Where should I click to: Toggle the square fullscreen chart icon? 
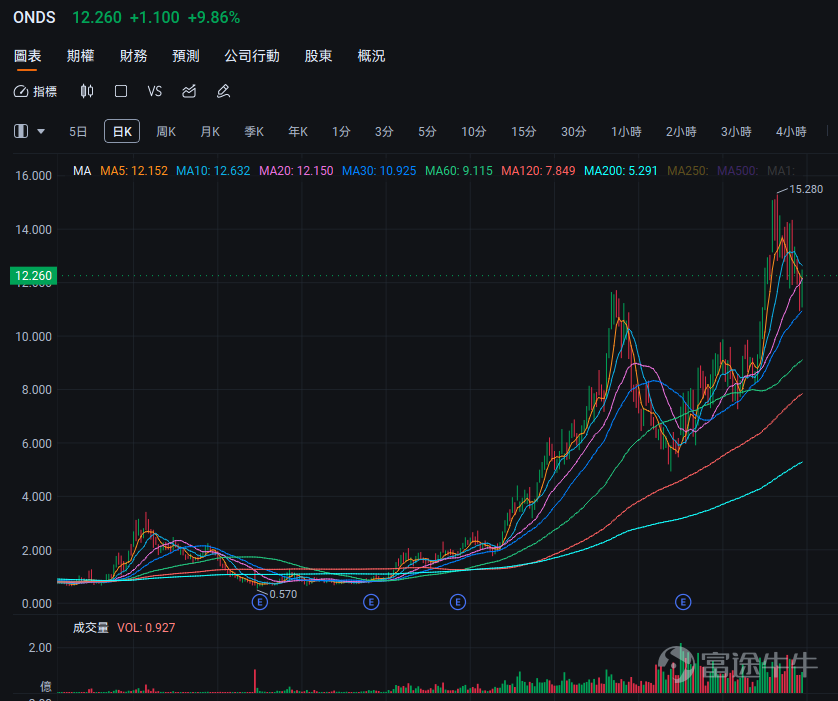(x=121, y=91)
